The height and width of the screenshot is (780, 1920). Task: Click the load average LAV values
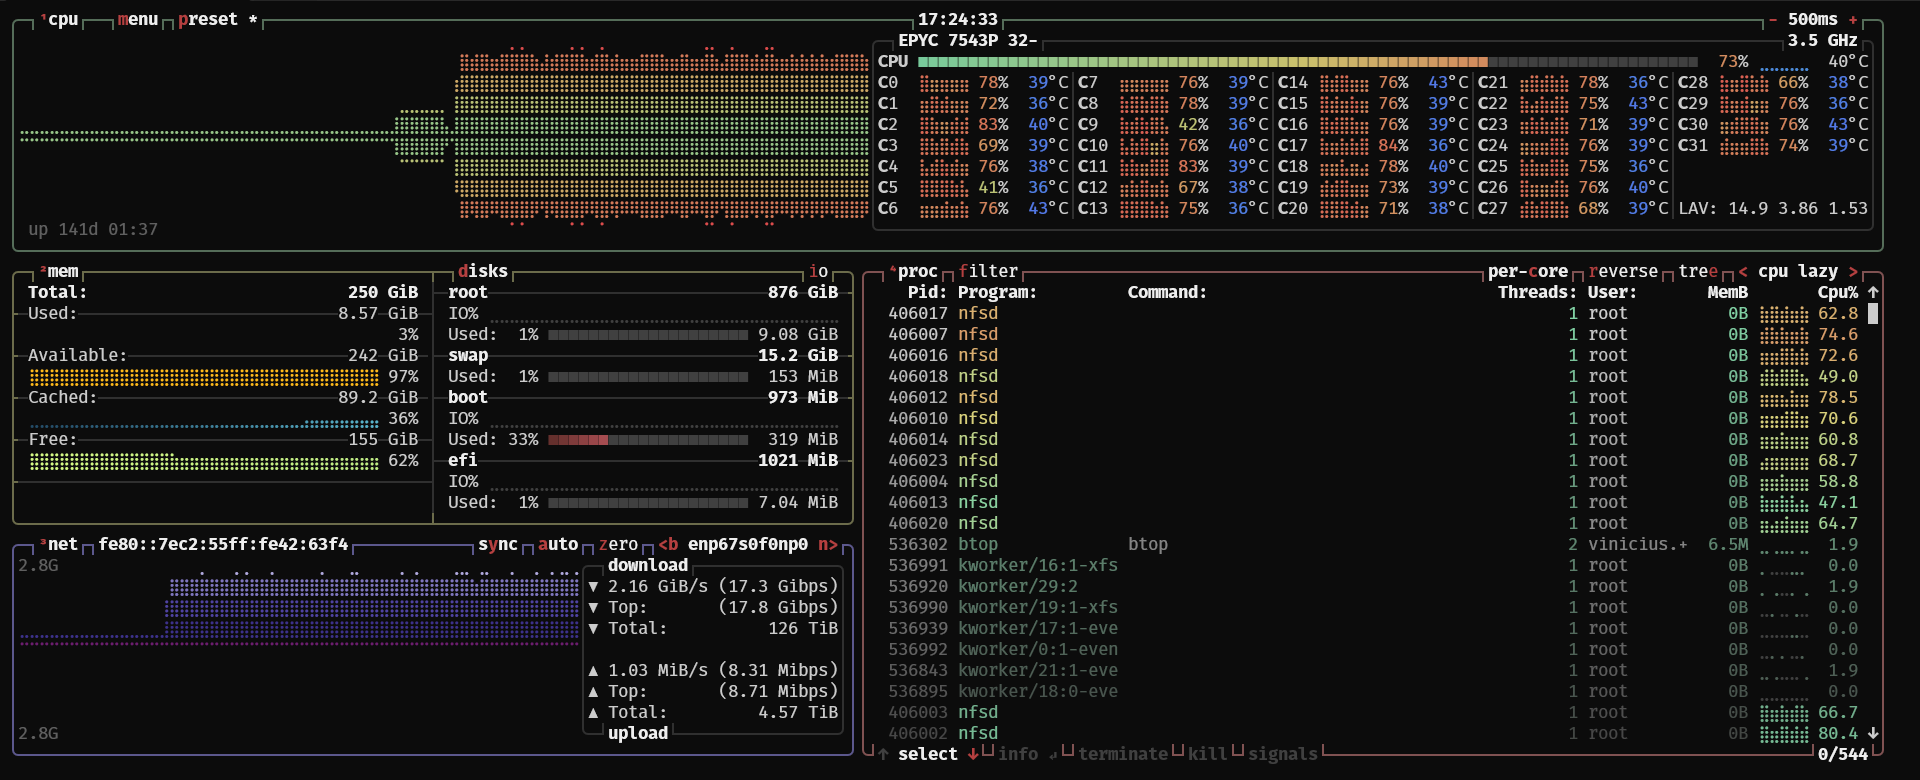point(1773,208)
